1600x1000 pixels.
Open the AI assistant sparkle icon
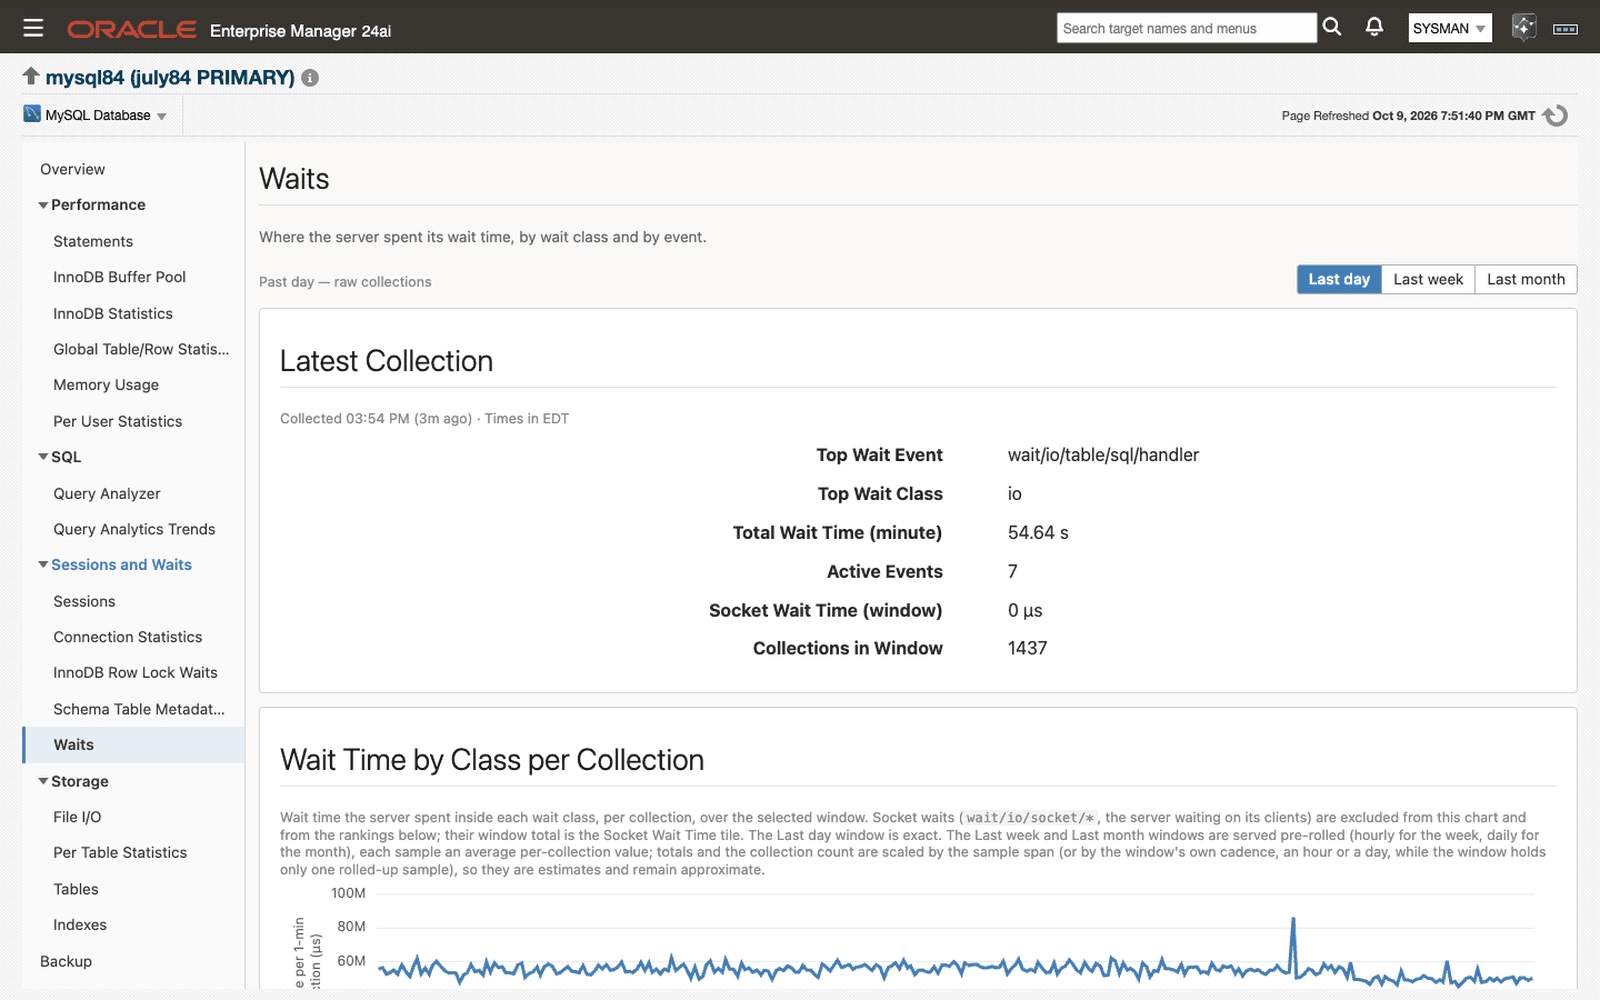(x=1523, y=27)
